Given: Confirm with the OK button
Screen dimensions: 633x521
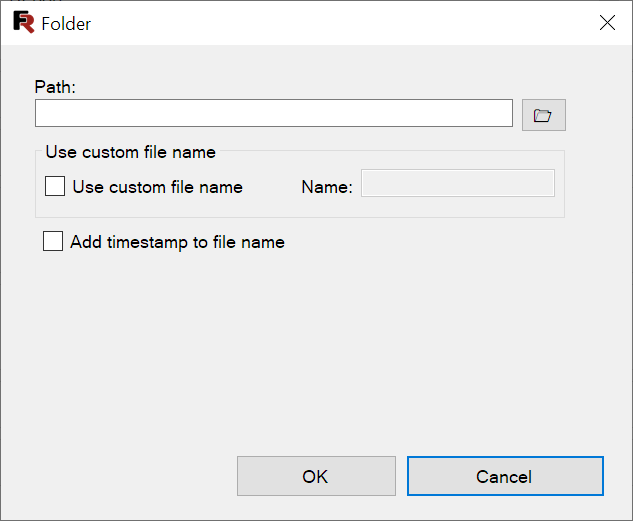Looking at the screenshot, I should (316, 476).
